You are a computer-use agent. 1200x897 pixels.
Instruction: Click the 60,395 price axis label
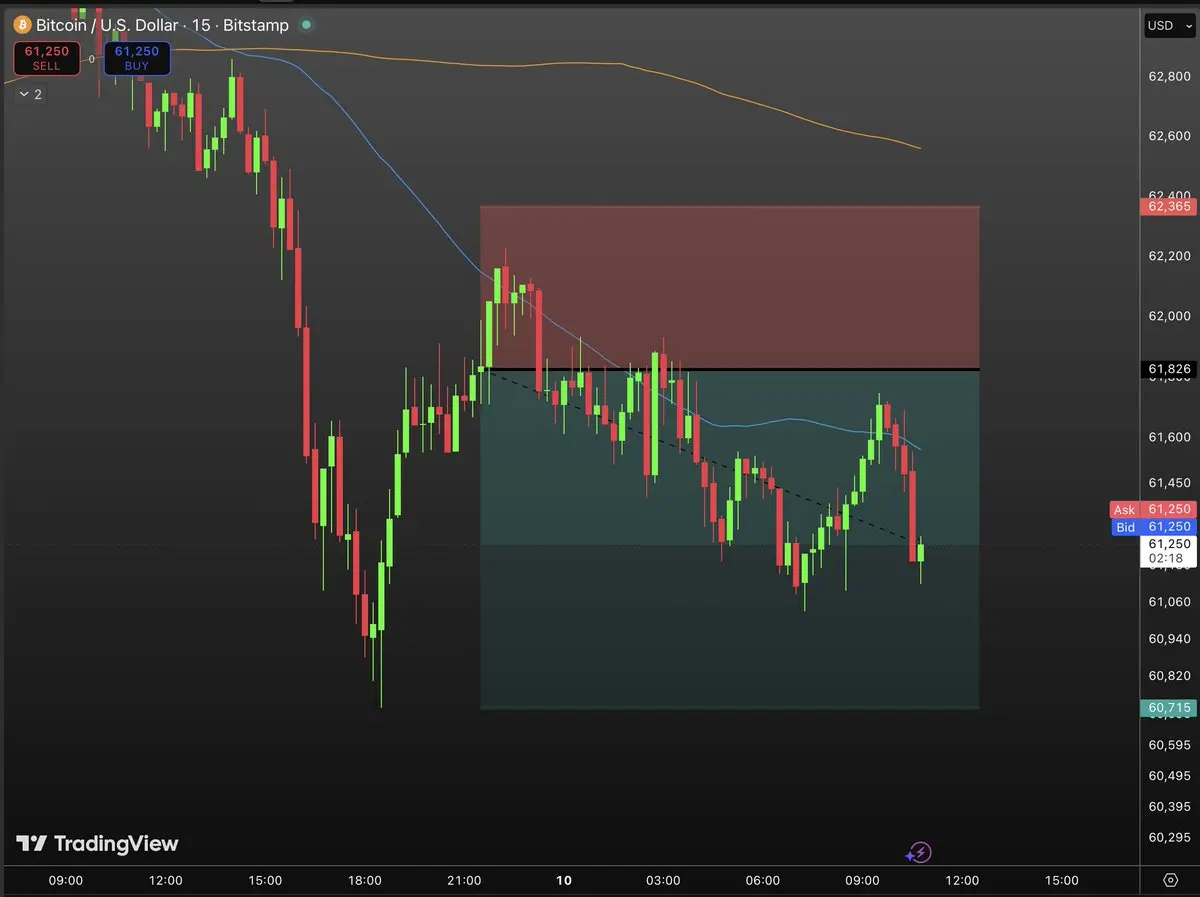(x=1169, y=807)
